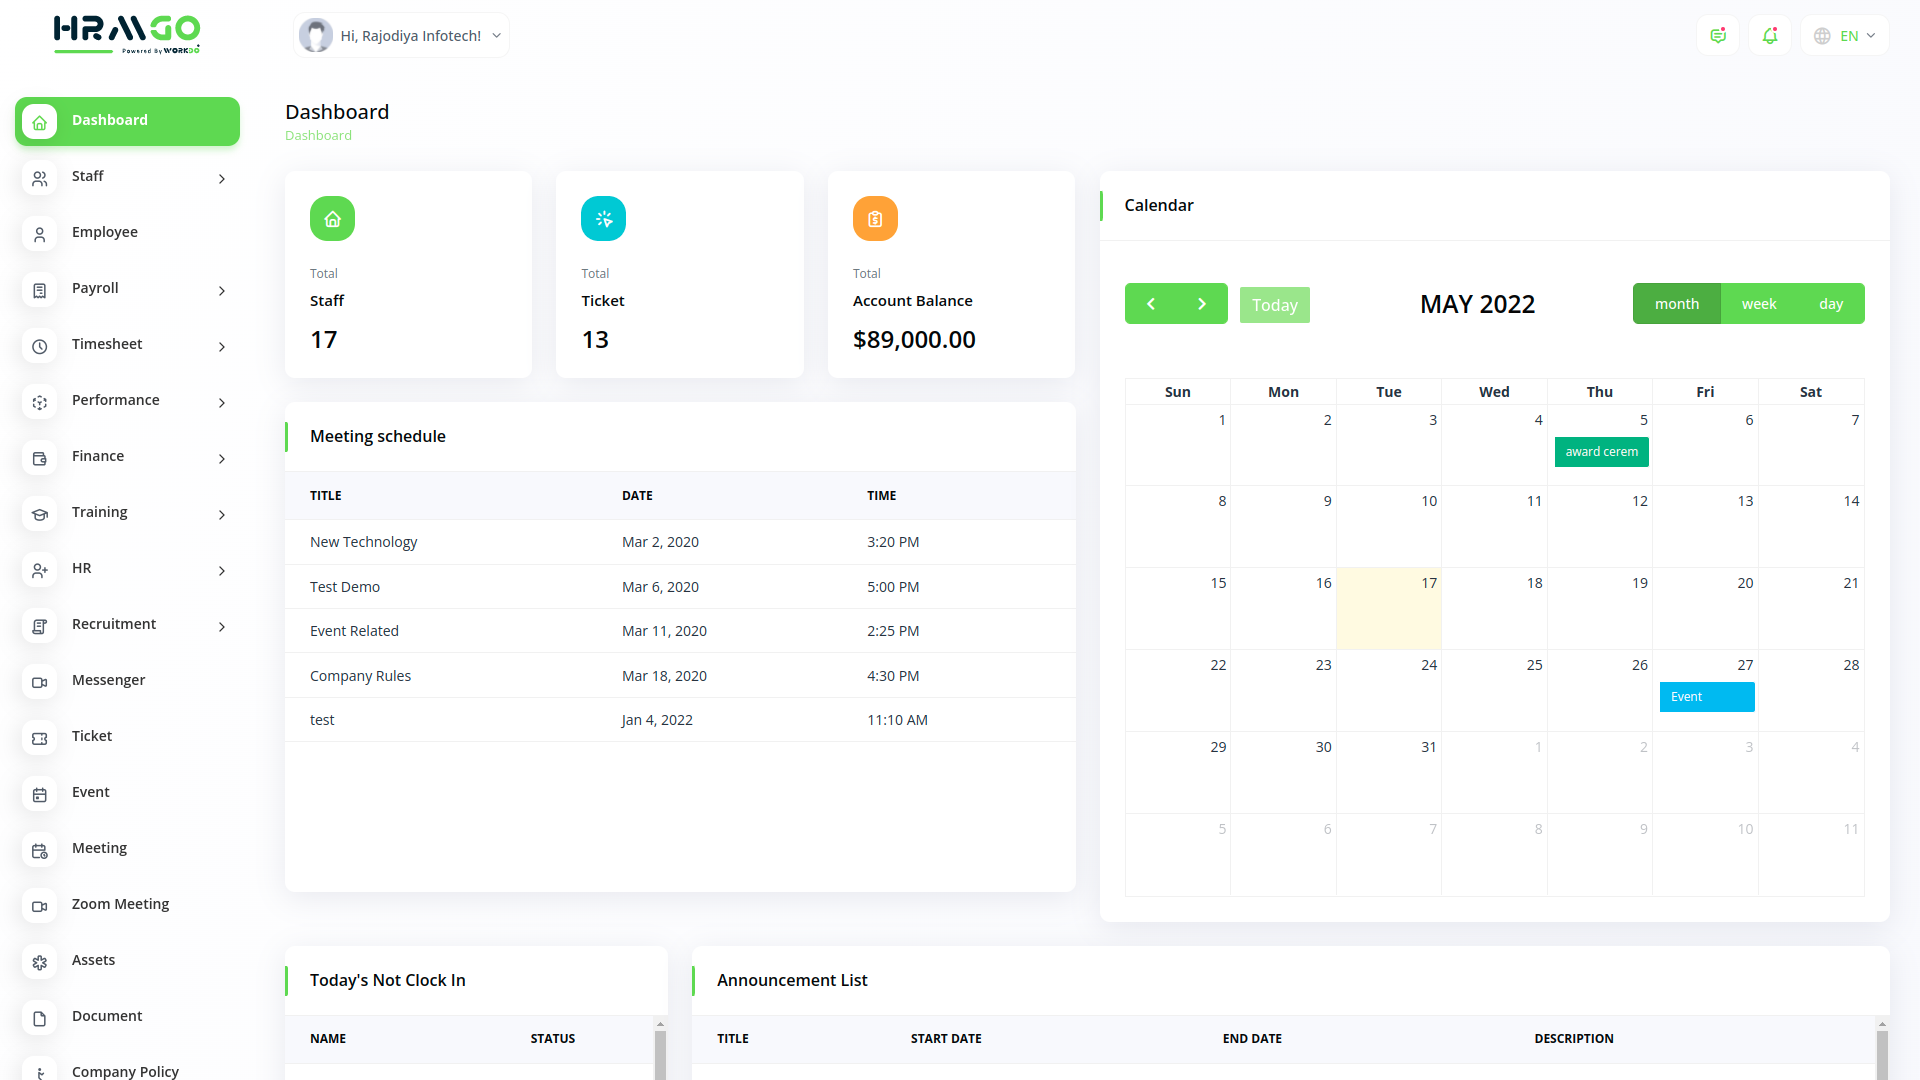The height and width of the screenshot is (1080, 1920).
Task: Click the teal Total Ticket icon
Action: point(603,219)
